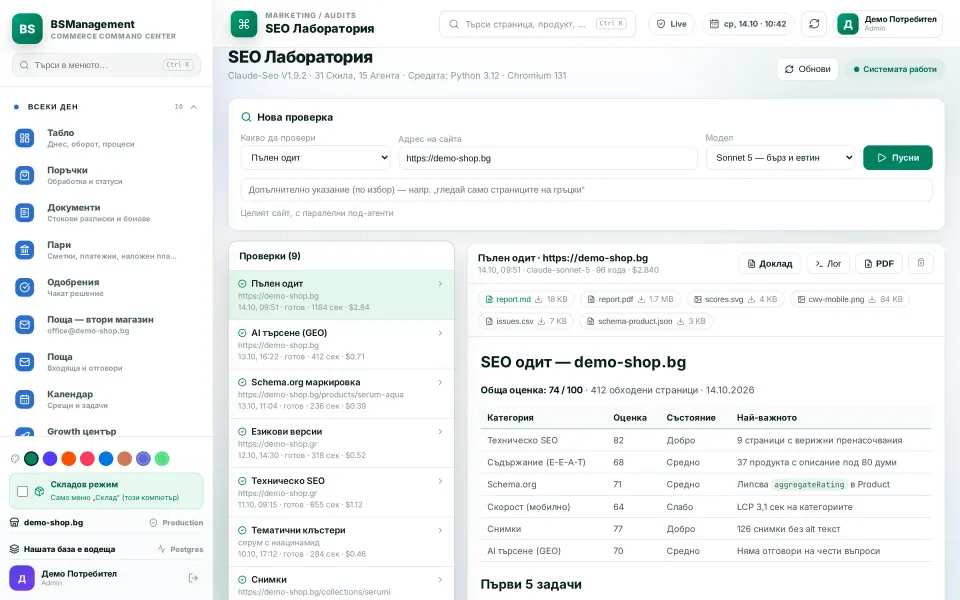Screen dimensions: 960x600
Task: Open the Модел Sonnet 5 dropdown
Action: click(781, 157)
